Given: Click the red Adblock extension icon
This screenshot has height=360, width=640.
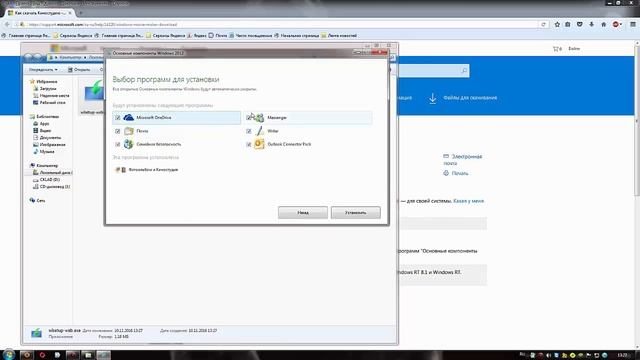Looking at the screenshot, I should [x=616, y=24].
